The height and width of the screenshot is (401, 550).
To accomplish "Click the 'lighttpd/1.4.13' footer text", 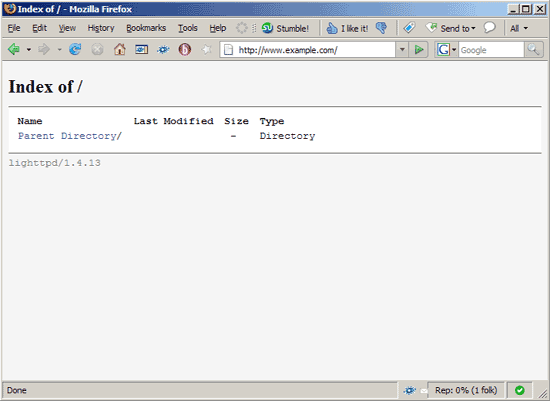I will pyautogui.click(x=54, y=163).
